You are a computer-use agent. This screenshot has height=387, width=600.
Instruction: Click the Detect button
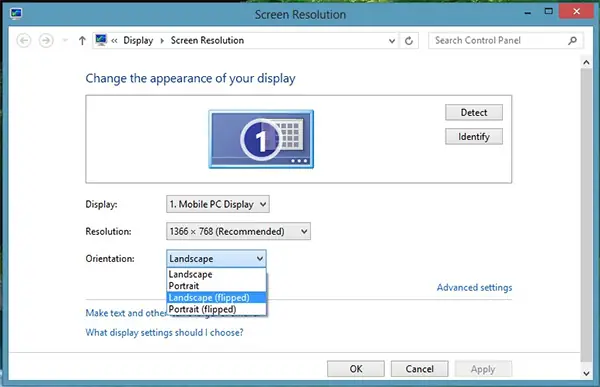(474, 112)
